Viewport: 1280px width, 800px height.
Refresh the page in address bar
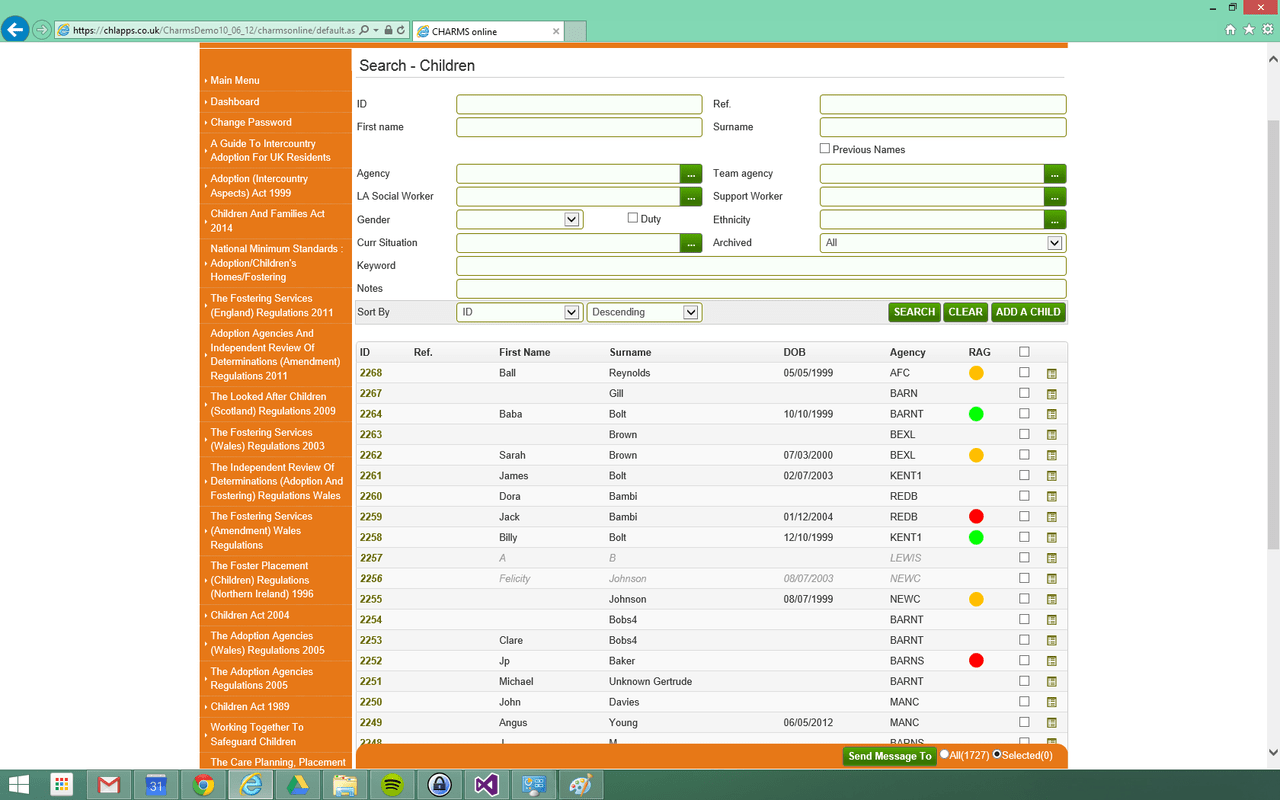pyautogui.click(x=401, y=30)
